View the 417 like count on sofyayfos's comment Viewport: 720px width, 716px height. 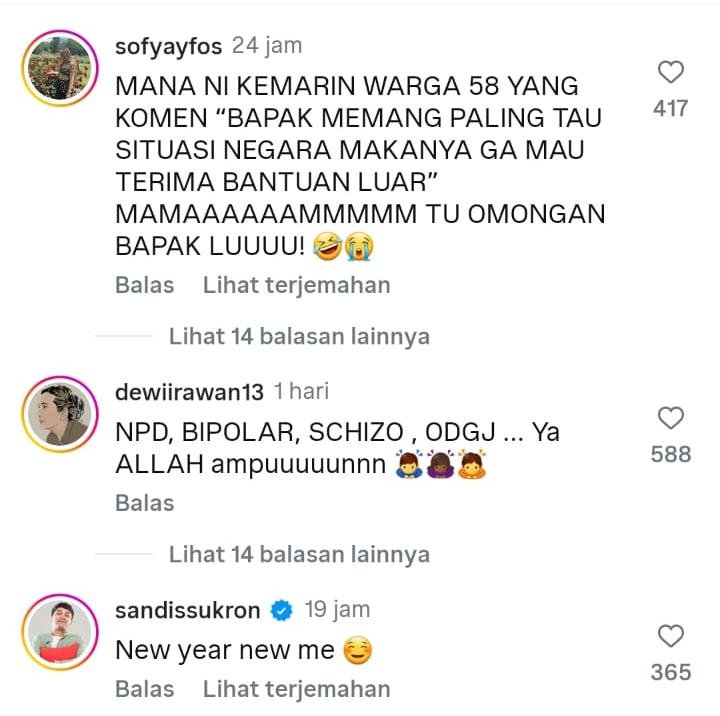pos(670,109)
